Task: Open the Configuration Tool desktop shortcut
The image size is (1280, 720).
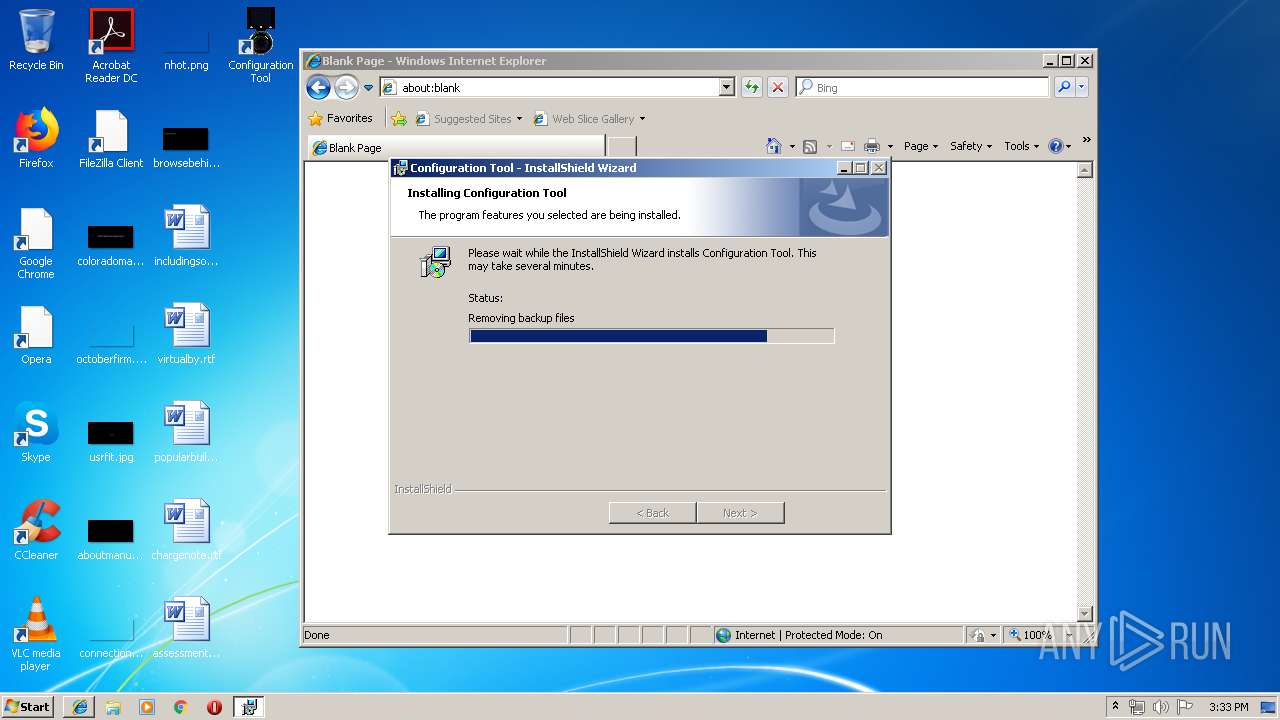Action: pos(261,46)
